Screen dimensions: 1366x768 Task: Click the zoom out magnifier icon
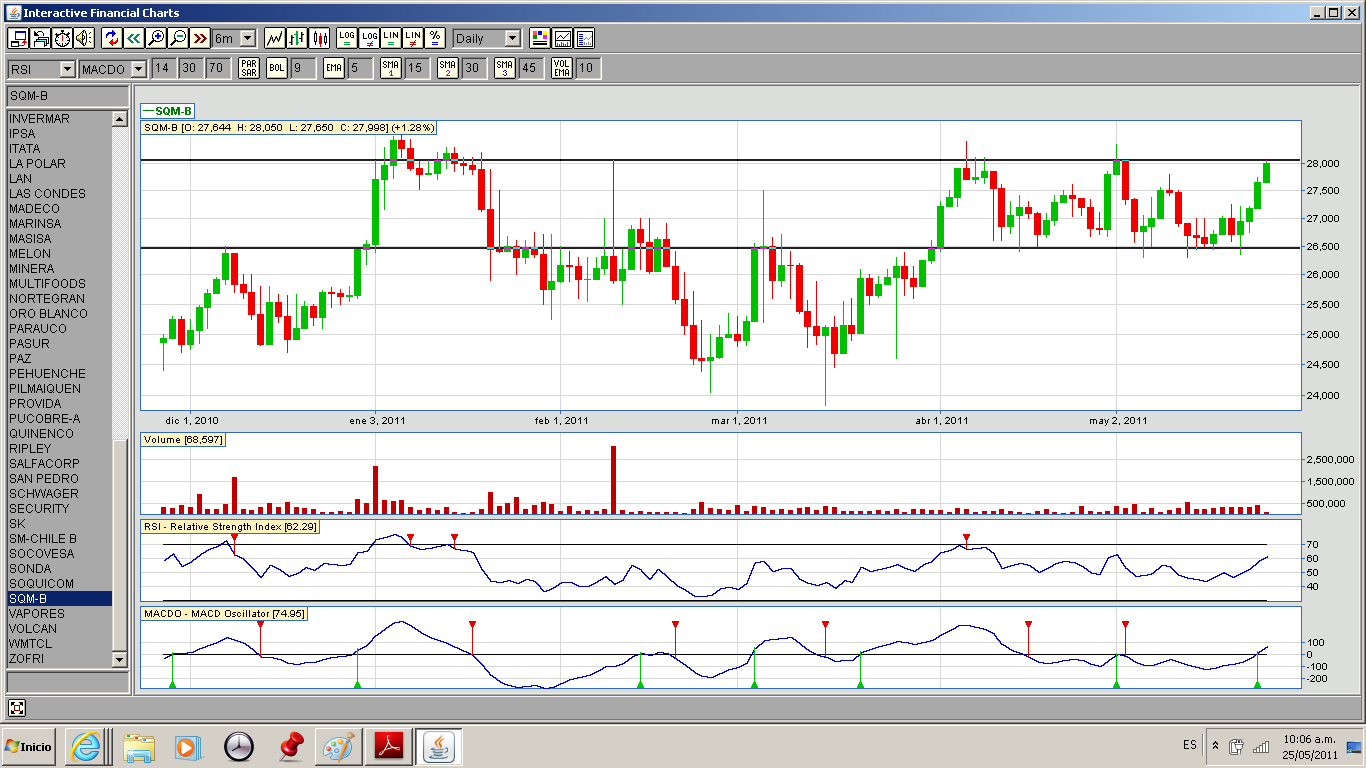click(x=178, y=38)
